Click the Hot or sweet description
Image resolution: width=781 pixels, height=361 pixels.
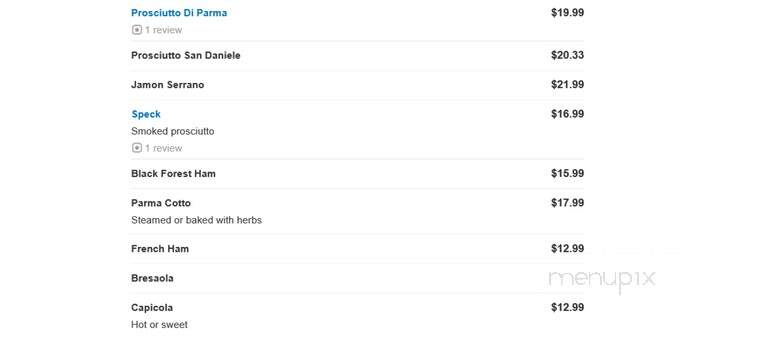pos(159,325)
